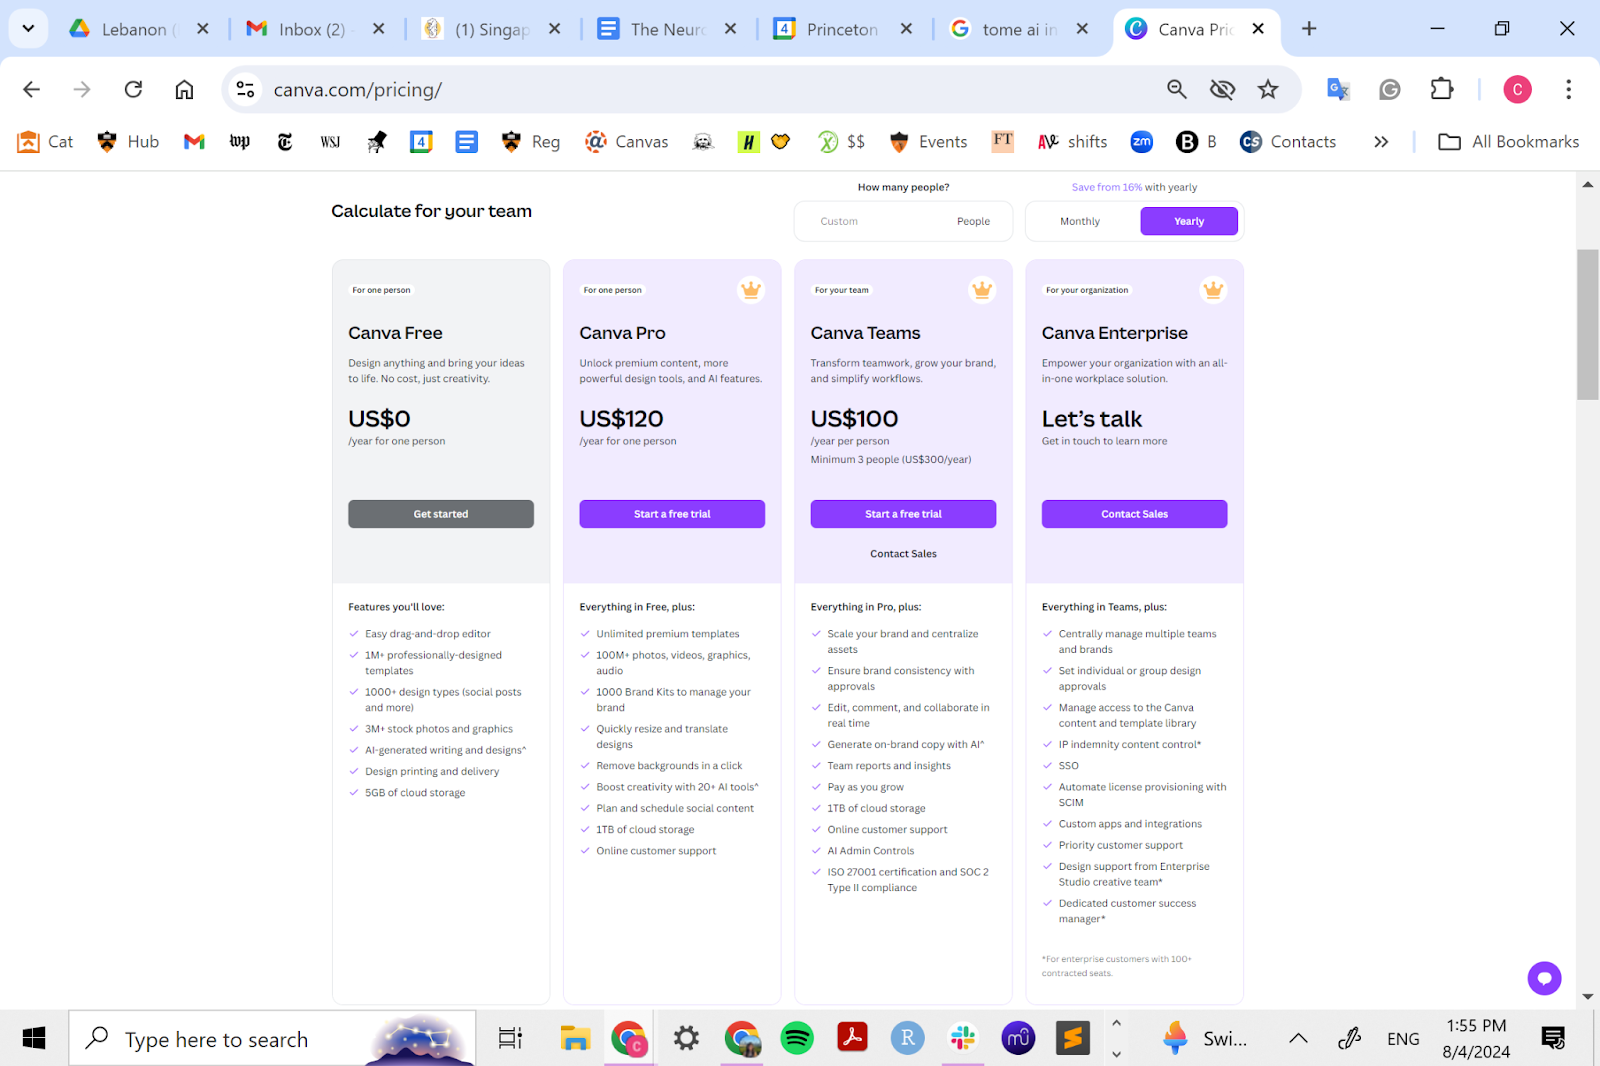This screenshot has width=1600, height=1066.
Task: Open Windows Start menu
Action: (34, 1039)
